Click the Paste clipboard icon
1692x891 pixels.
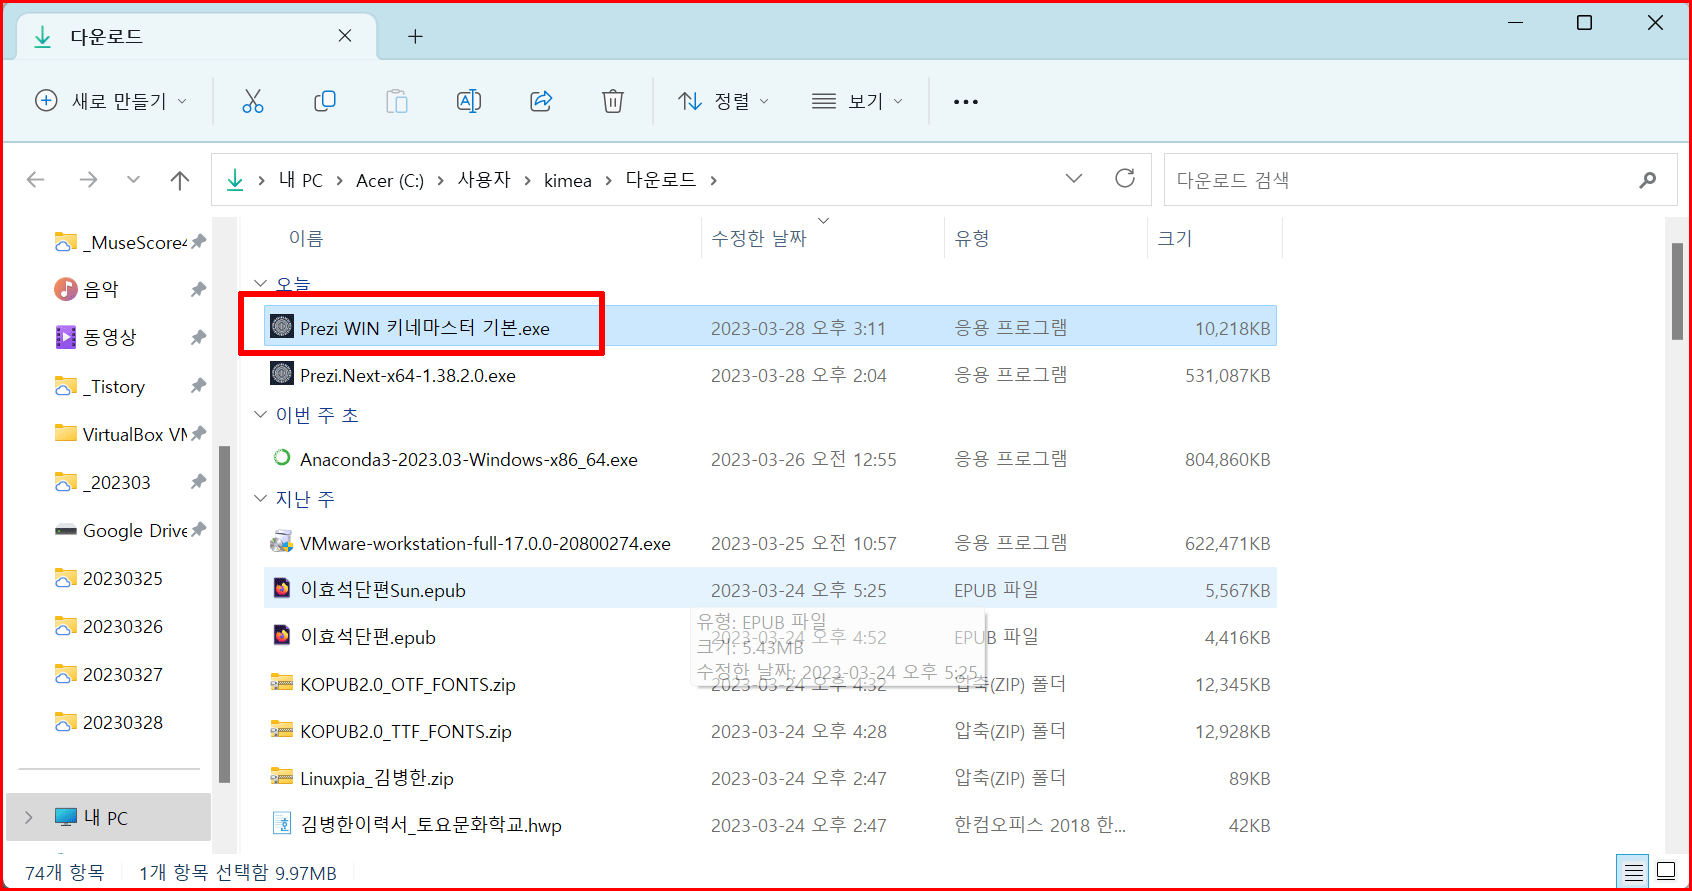397,101
